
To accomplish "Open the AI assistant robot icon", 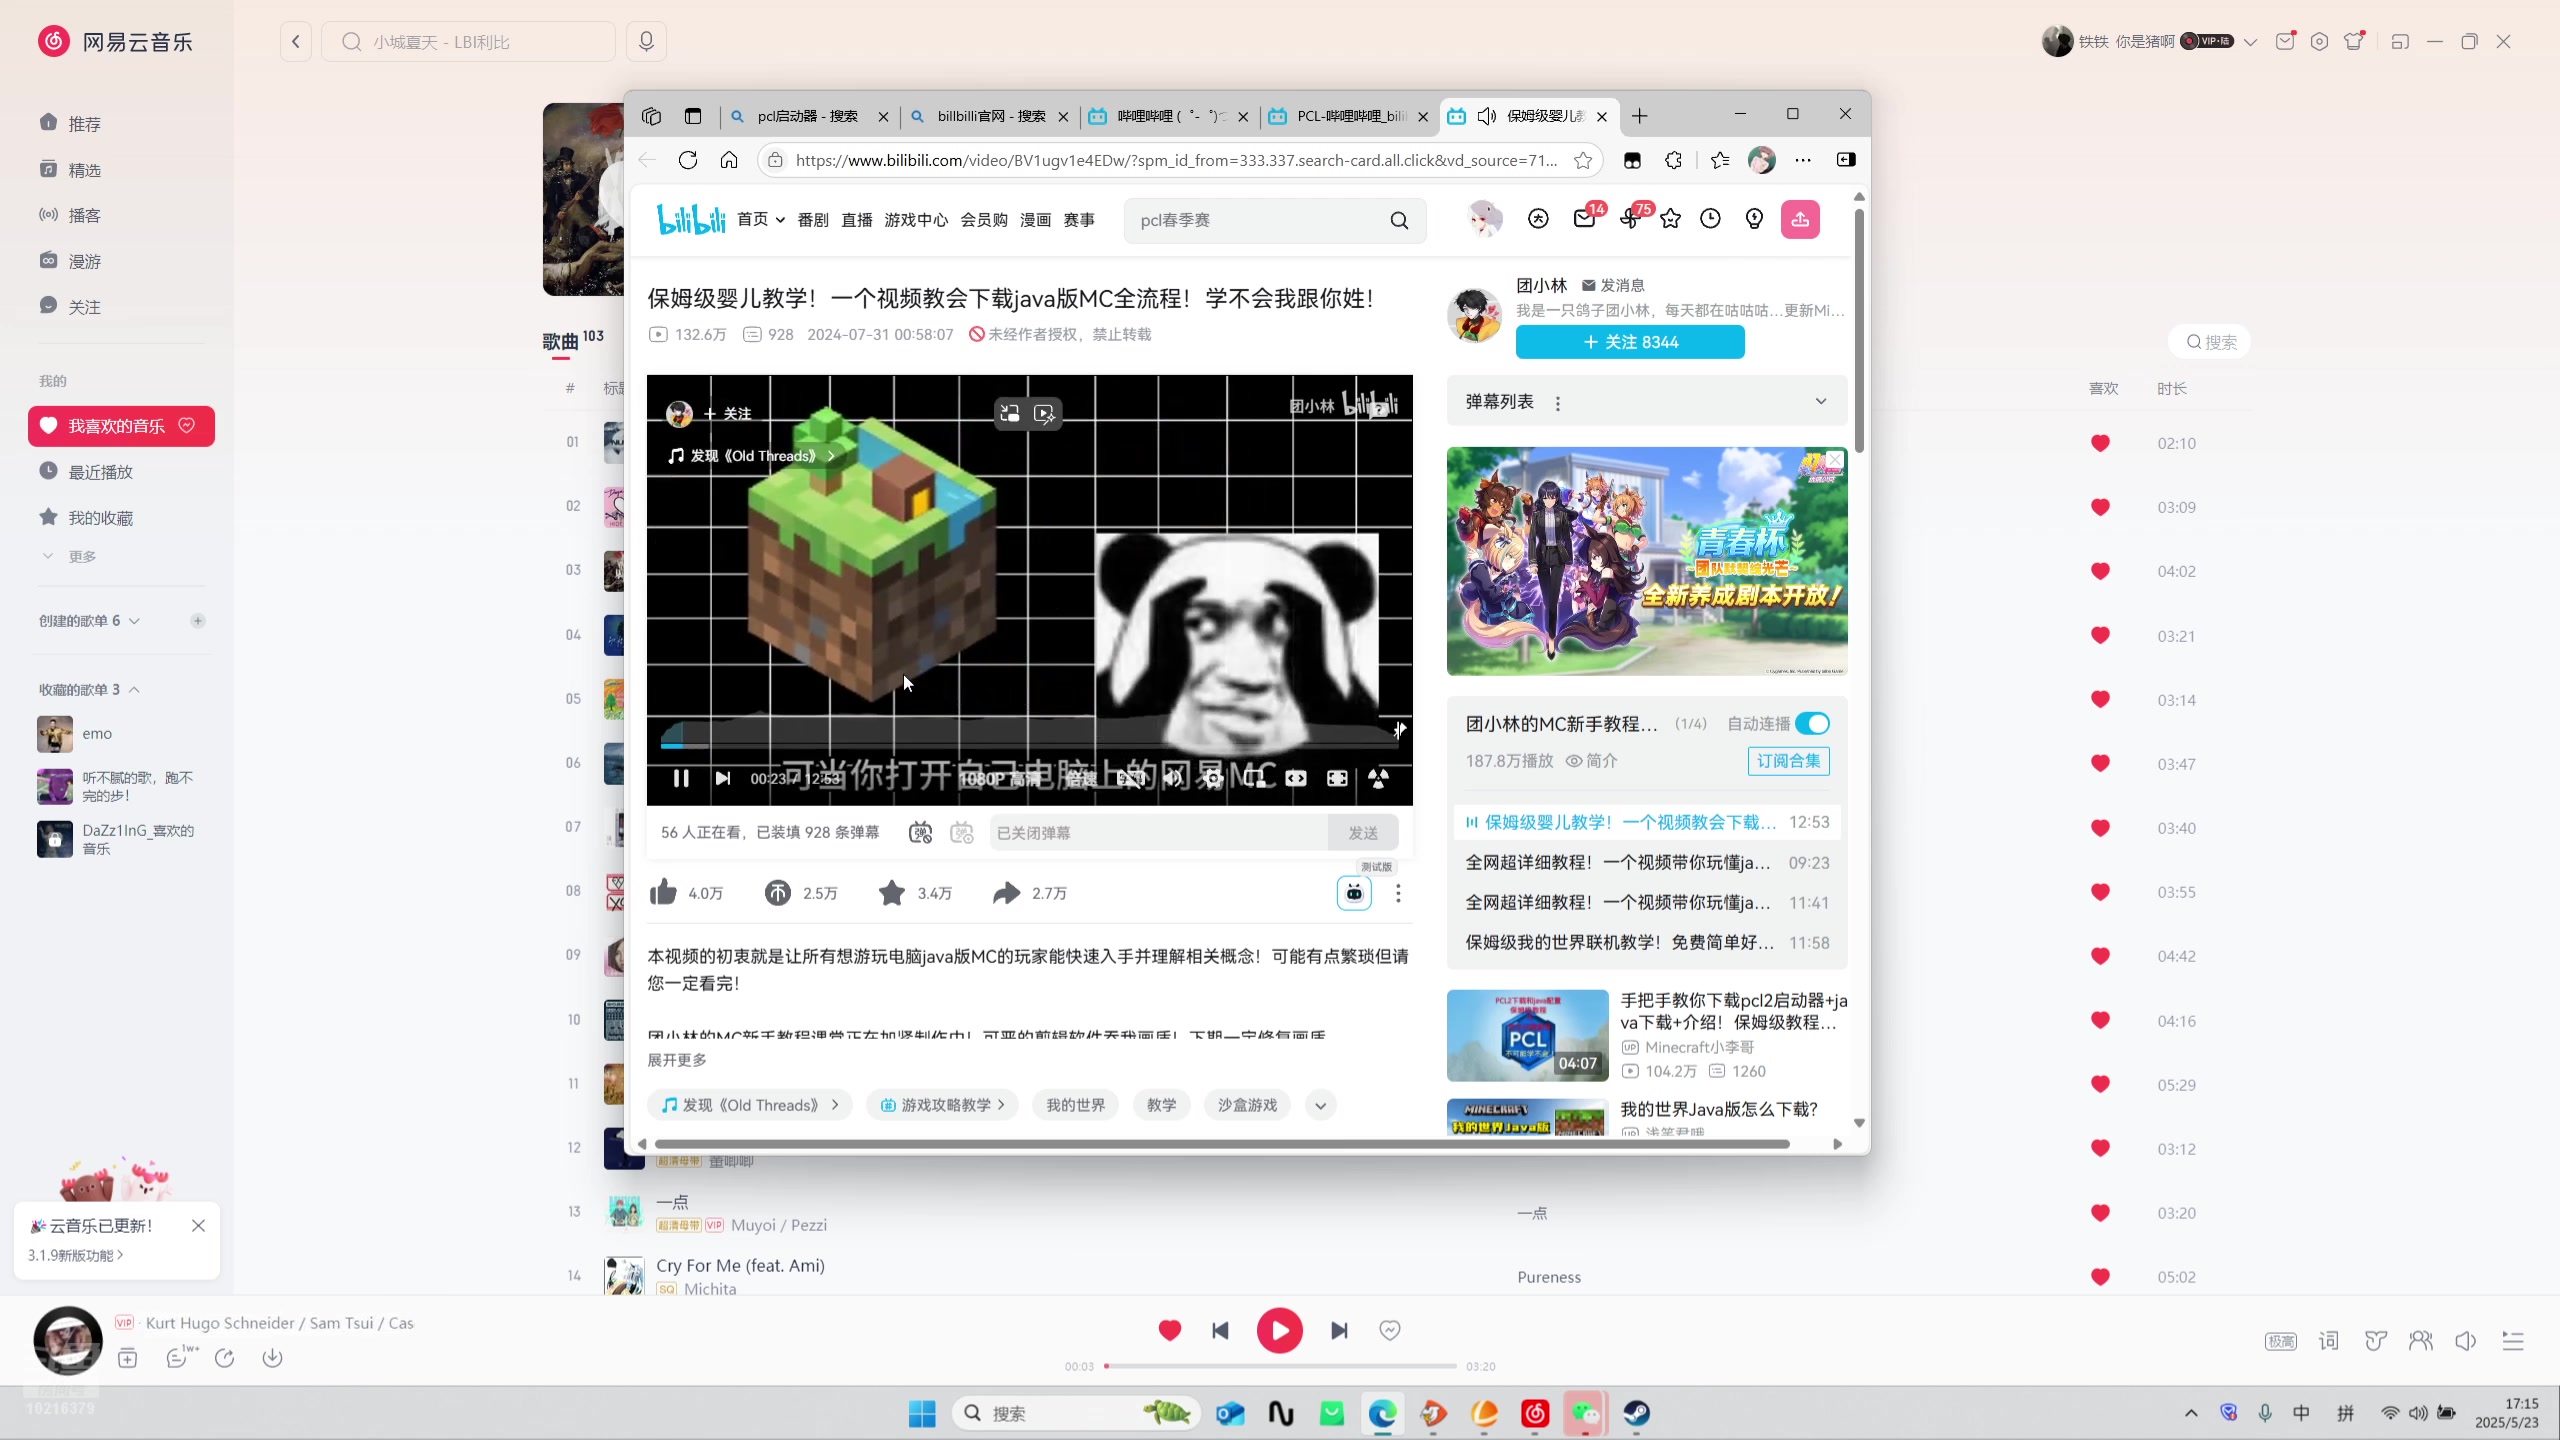I will pos(1354,892).
